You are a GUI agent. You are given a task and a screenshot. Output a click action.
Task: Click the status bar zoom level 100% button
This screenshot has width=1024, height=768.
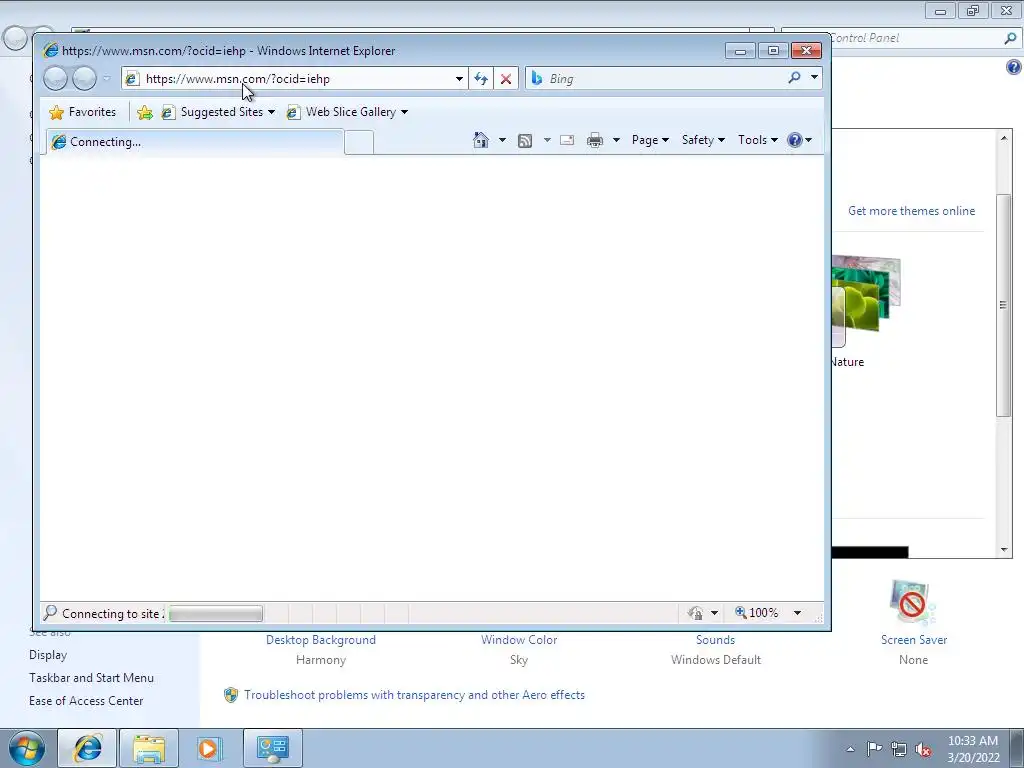(x=757, y=613)
